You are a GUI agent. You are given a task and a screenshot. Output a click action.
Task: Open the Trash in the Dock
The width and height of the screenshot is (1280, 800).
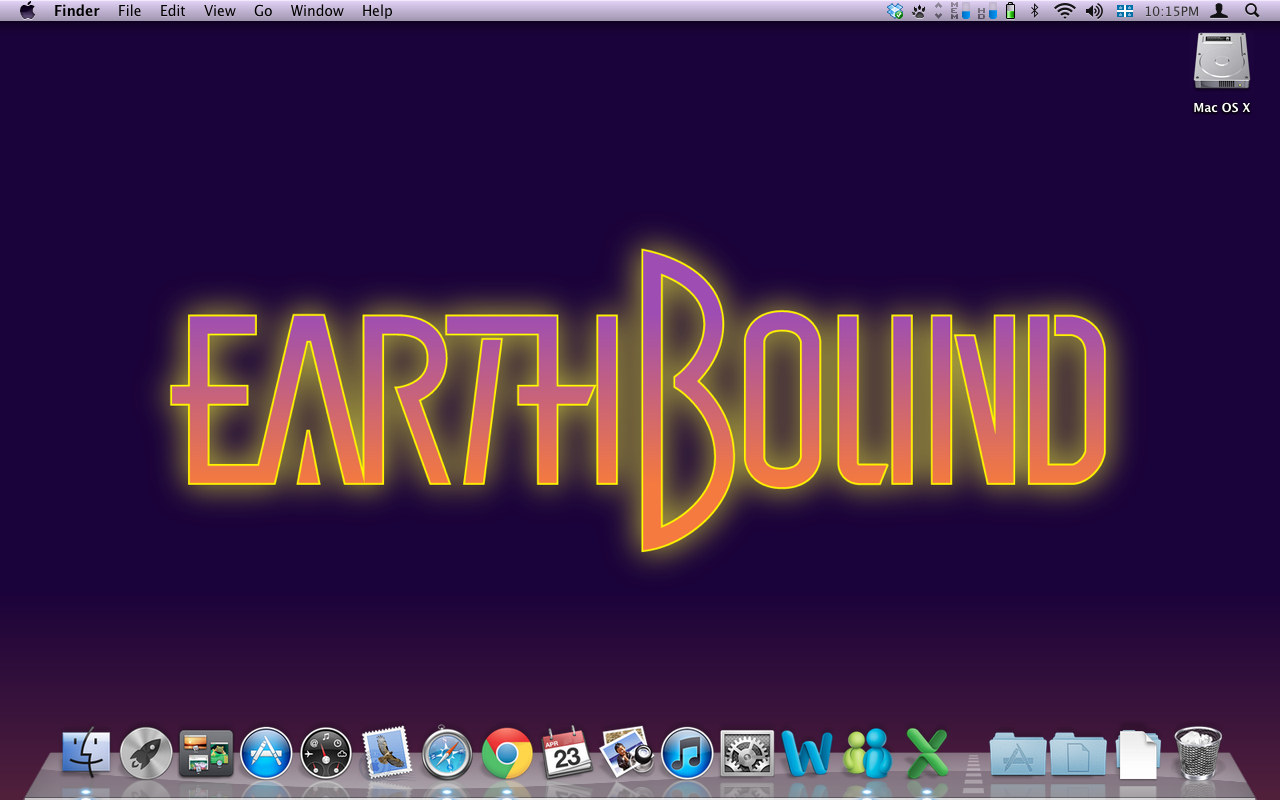point(1198,753)
